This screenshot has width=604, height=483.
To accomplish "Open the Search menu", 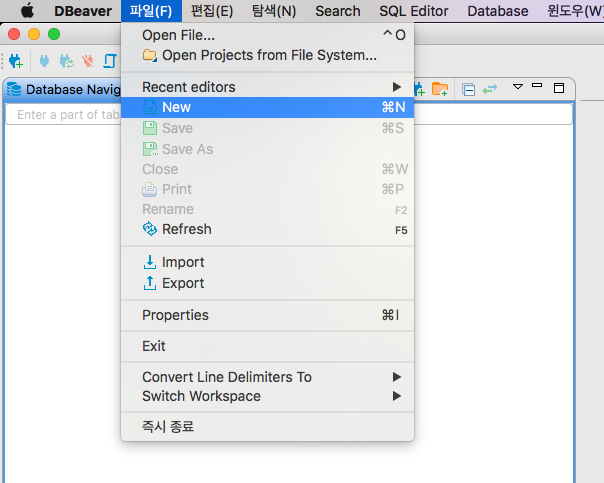I will [338, 11].
